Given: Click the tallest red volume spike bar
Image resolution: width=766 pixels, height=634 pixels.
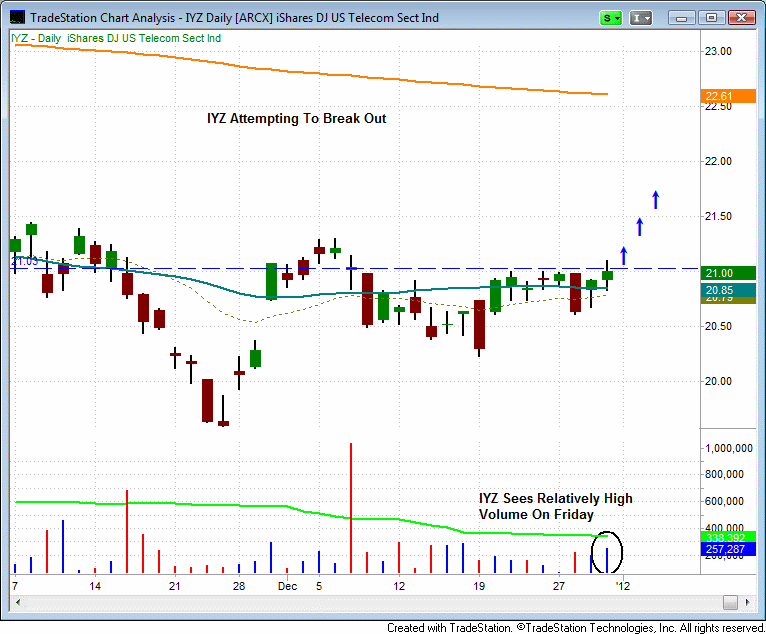Looking at the screenshot, I should coord(351,508).
